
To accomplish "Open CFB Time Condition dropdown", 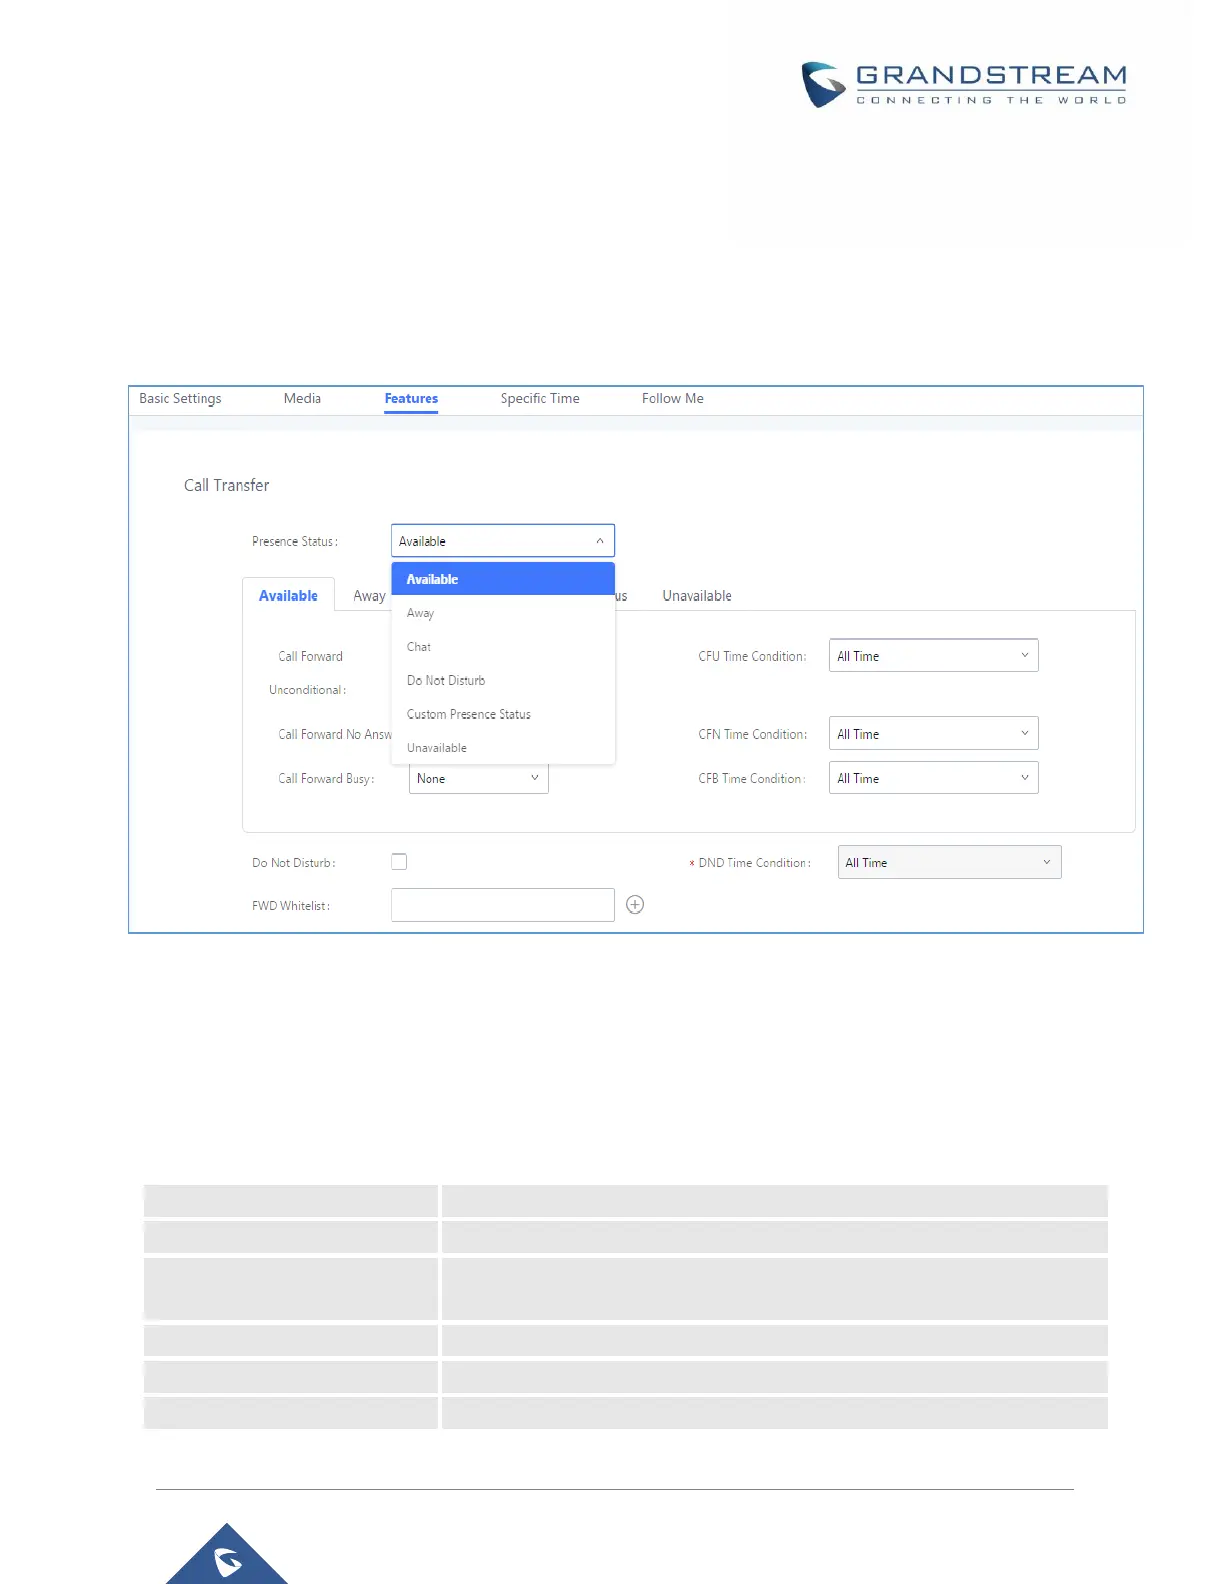I will [934, 778].
